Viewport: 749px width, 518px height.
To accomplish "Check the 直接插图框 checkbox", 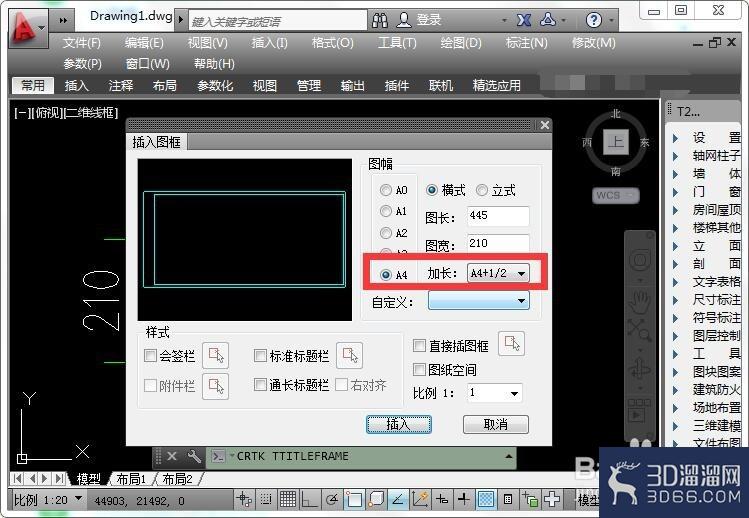I will (419, 345).
